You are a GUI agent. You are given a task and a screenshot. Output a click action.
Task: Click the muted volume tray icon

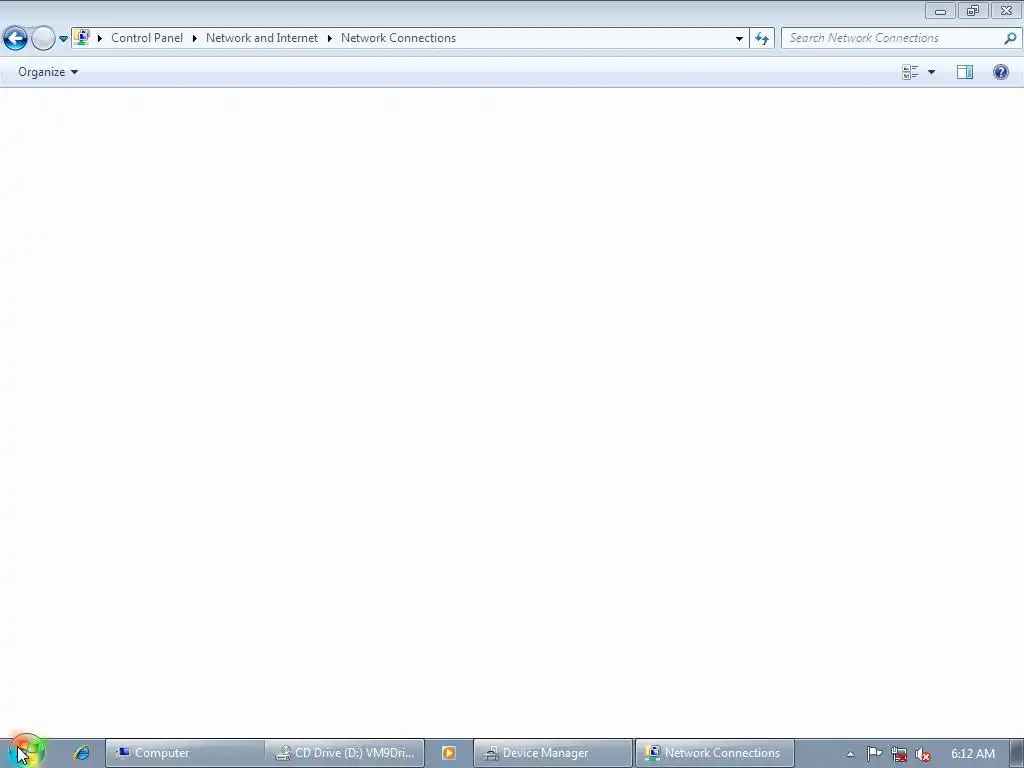click(x=923, y=754)
